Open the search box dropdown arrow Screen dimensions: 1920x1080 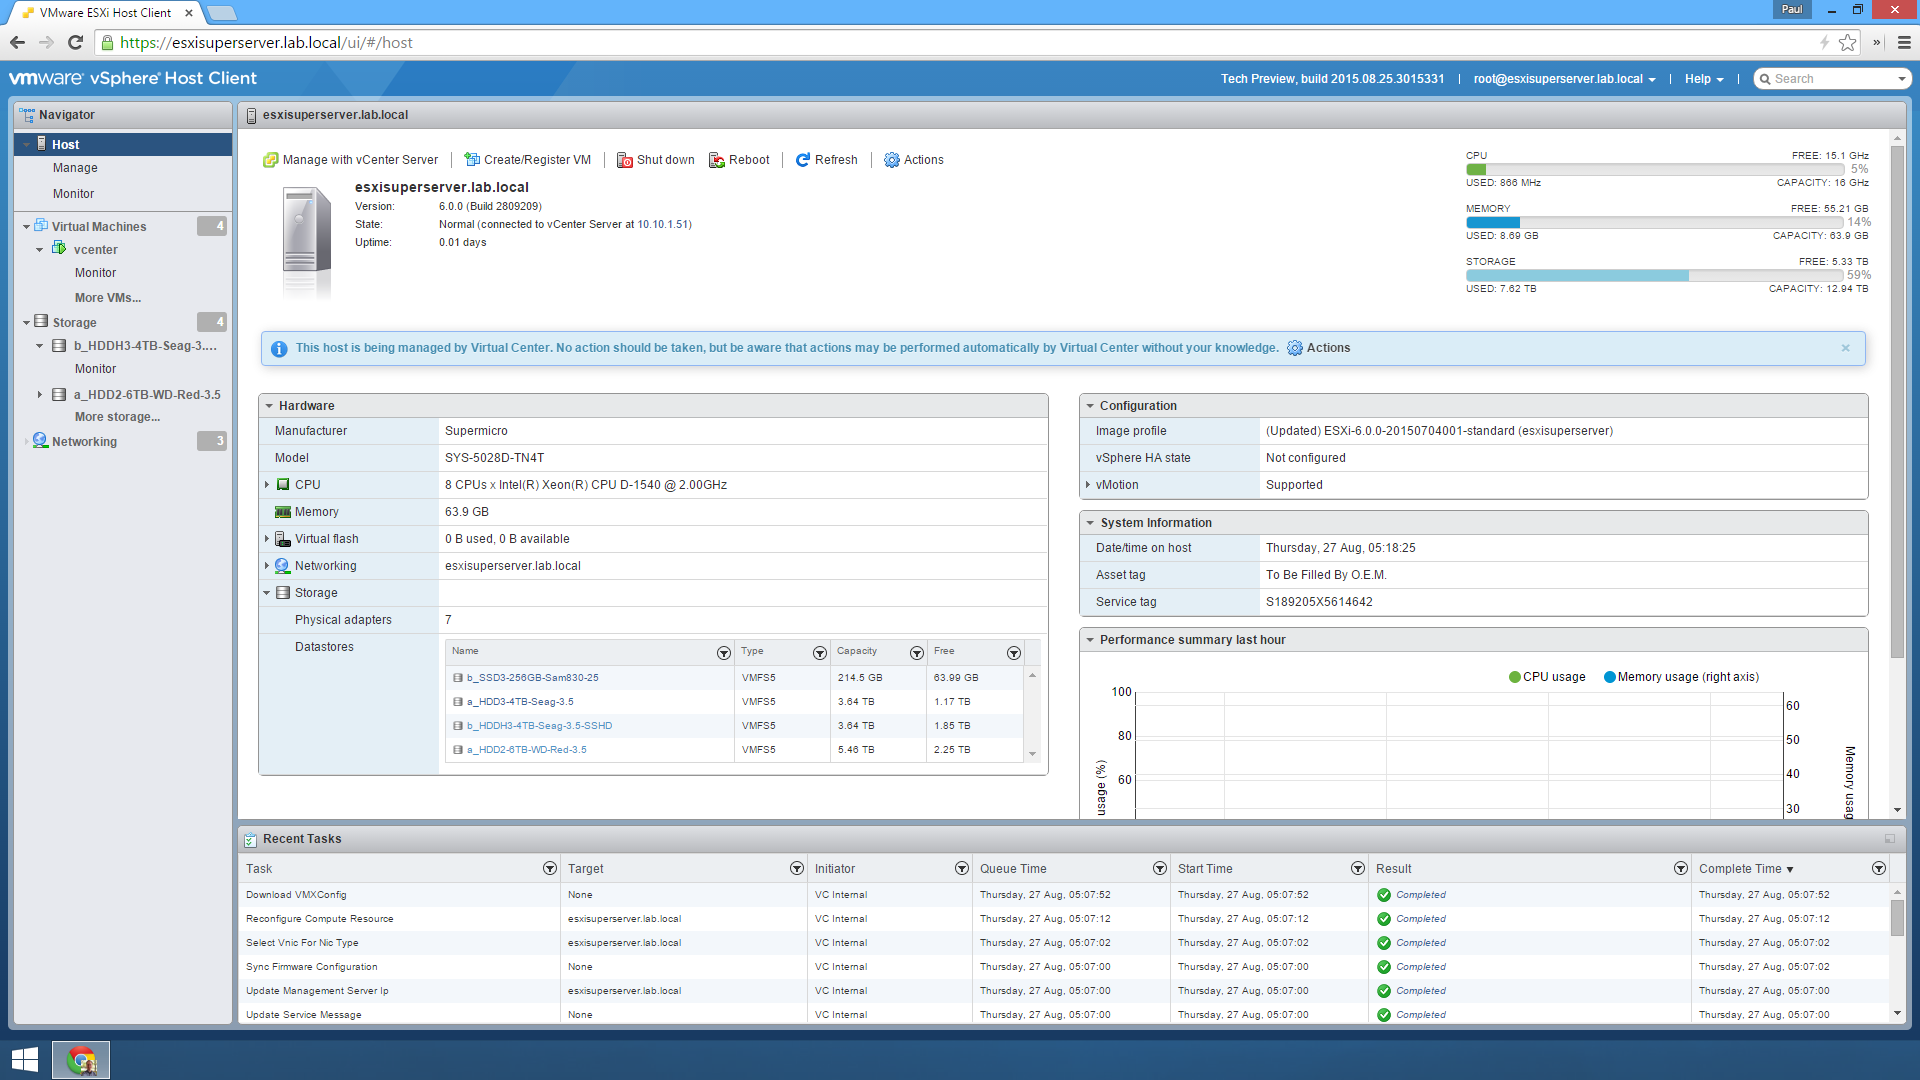point(1901,79)
